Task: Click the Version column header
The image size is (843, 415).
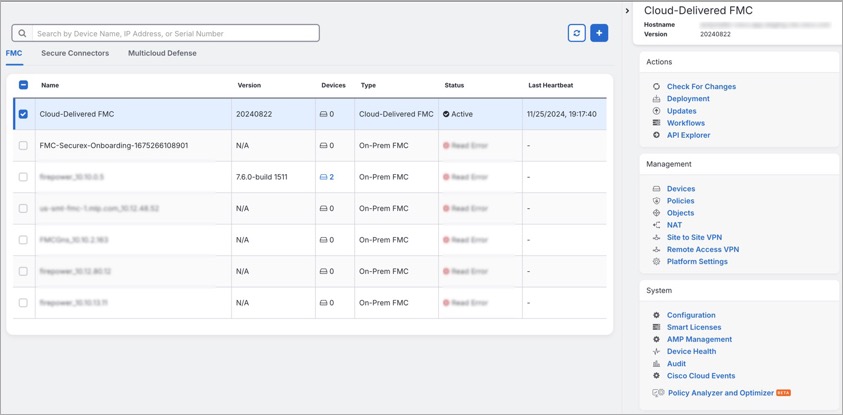Action: click(249, 85)
